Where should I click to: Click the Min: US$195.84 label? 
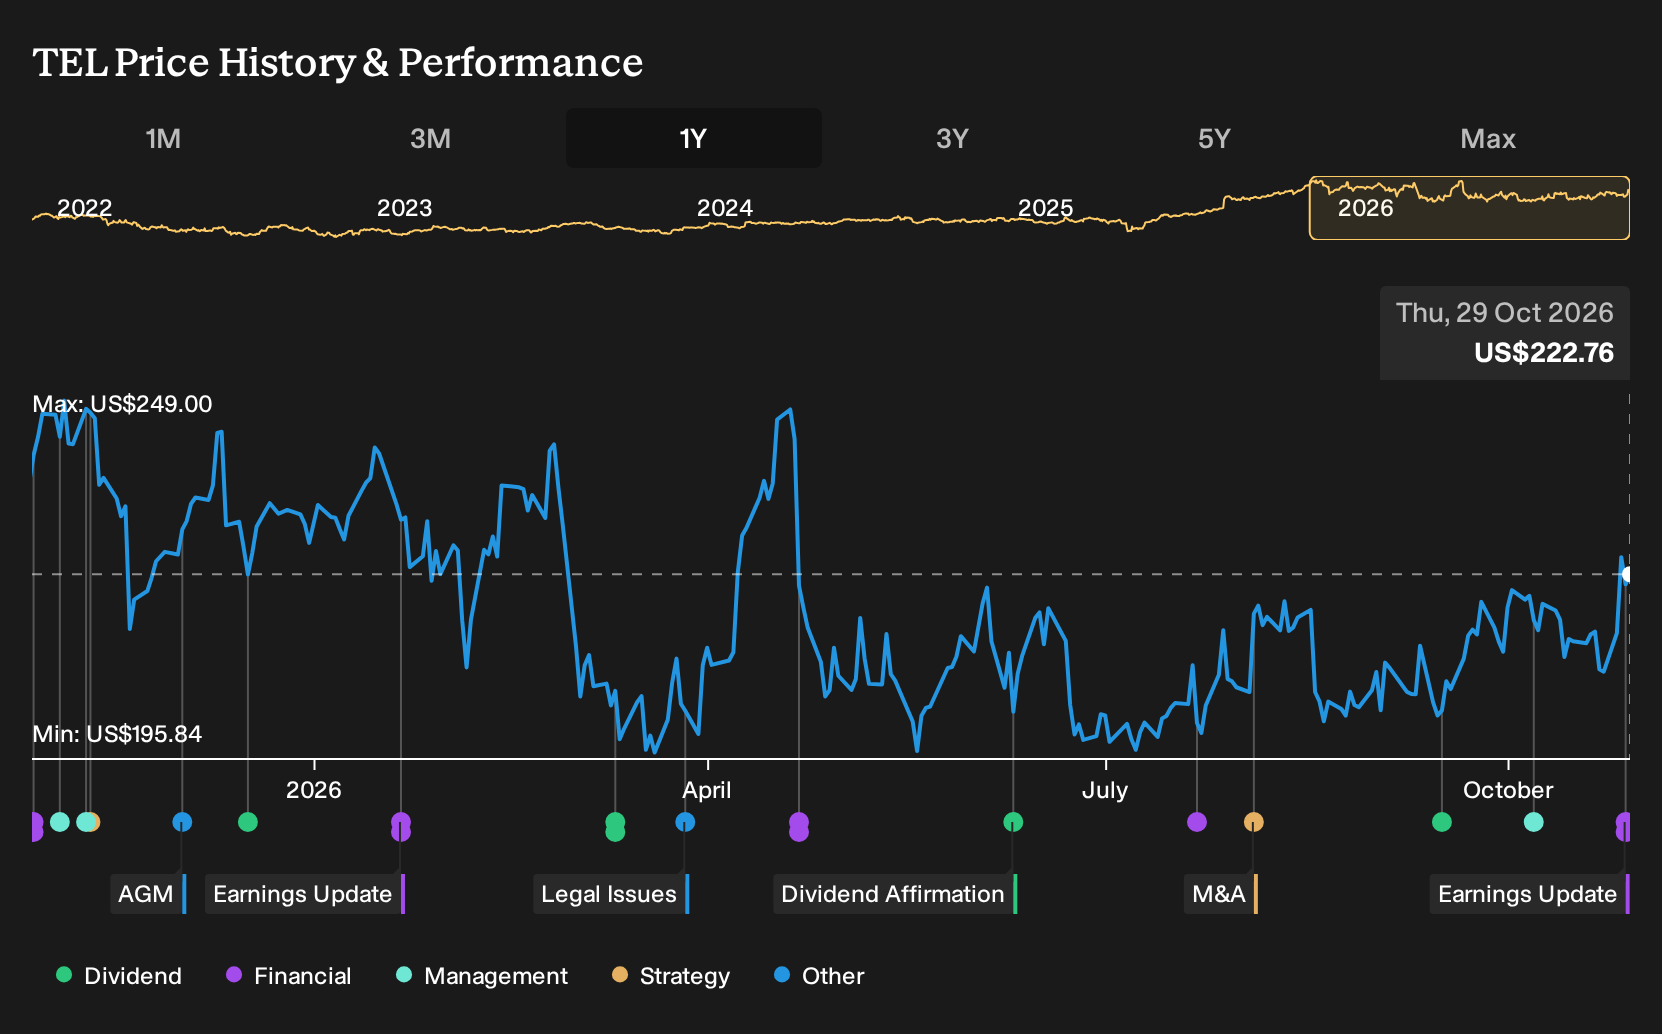[x=117, y=734]
